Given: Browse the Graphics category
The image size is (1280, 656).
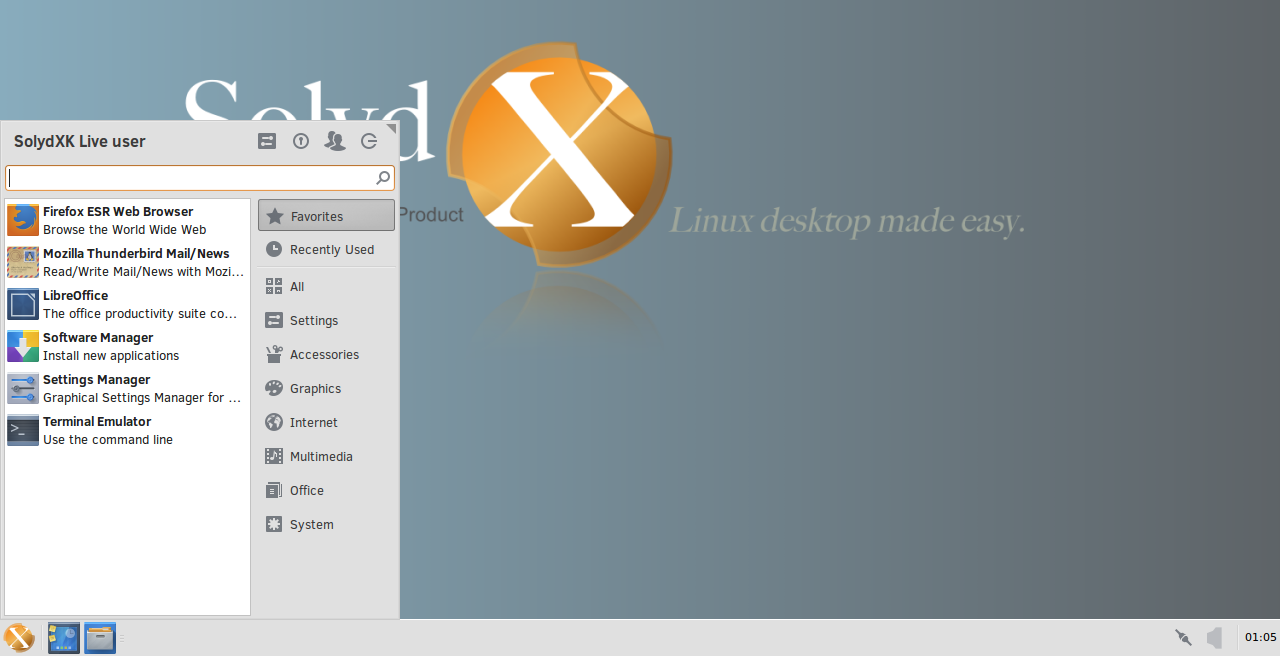Looking at the screenshot, I should (x=326, y=388).
